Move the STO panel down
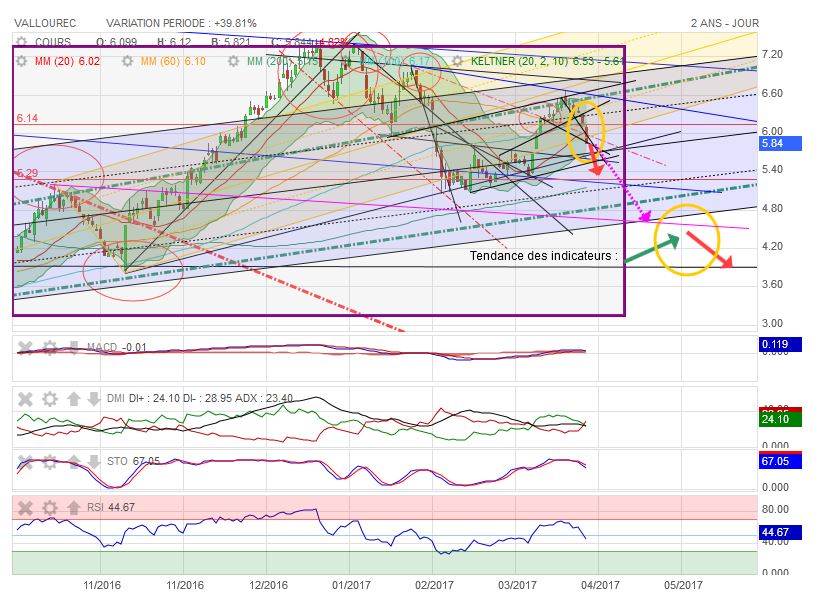Screen dimensions: 815x602 94,462
